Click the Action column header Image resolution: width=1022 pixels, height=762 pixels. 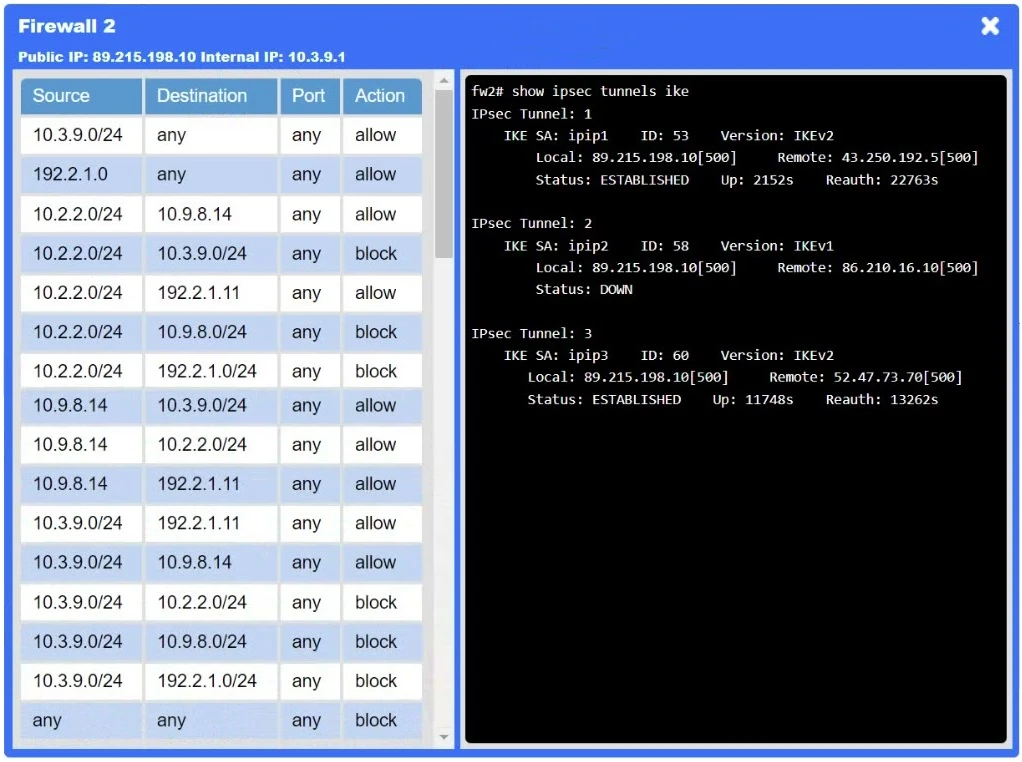pyautogui.click(x=381, y=96)
